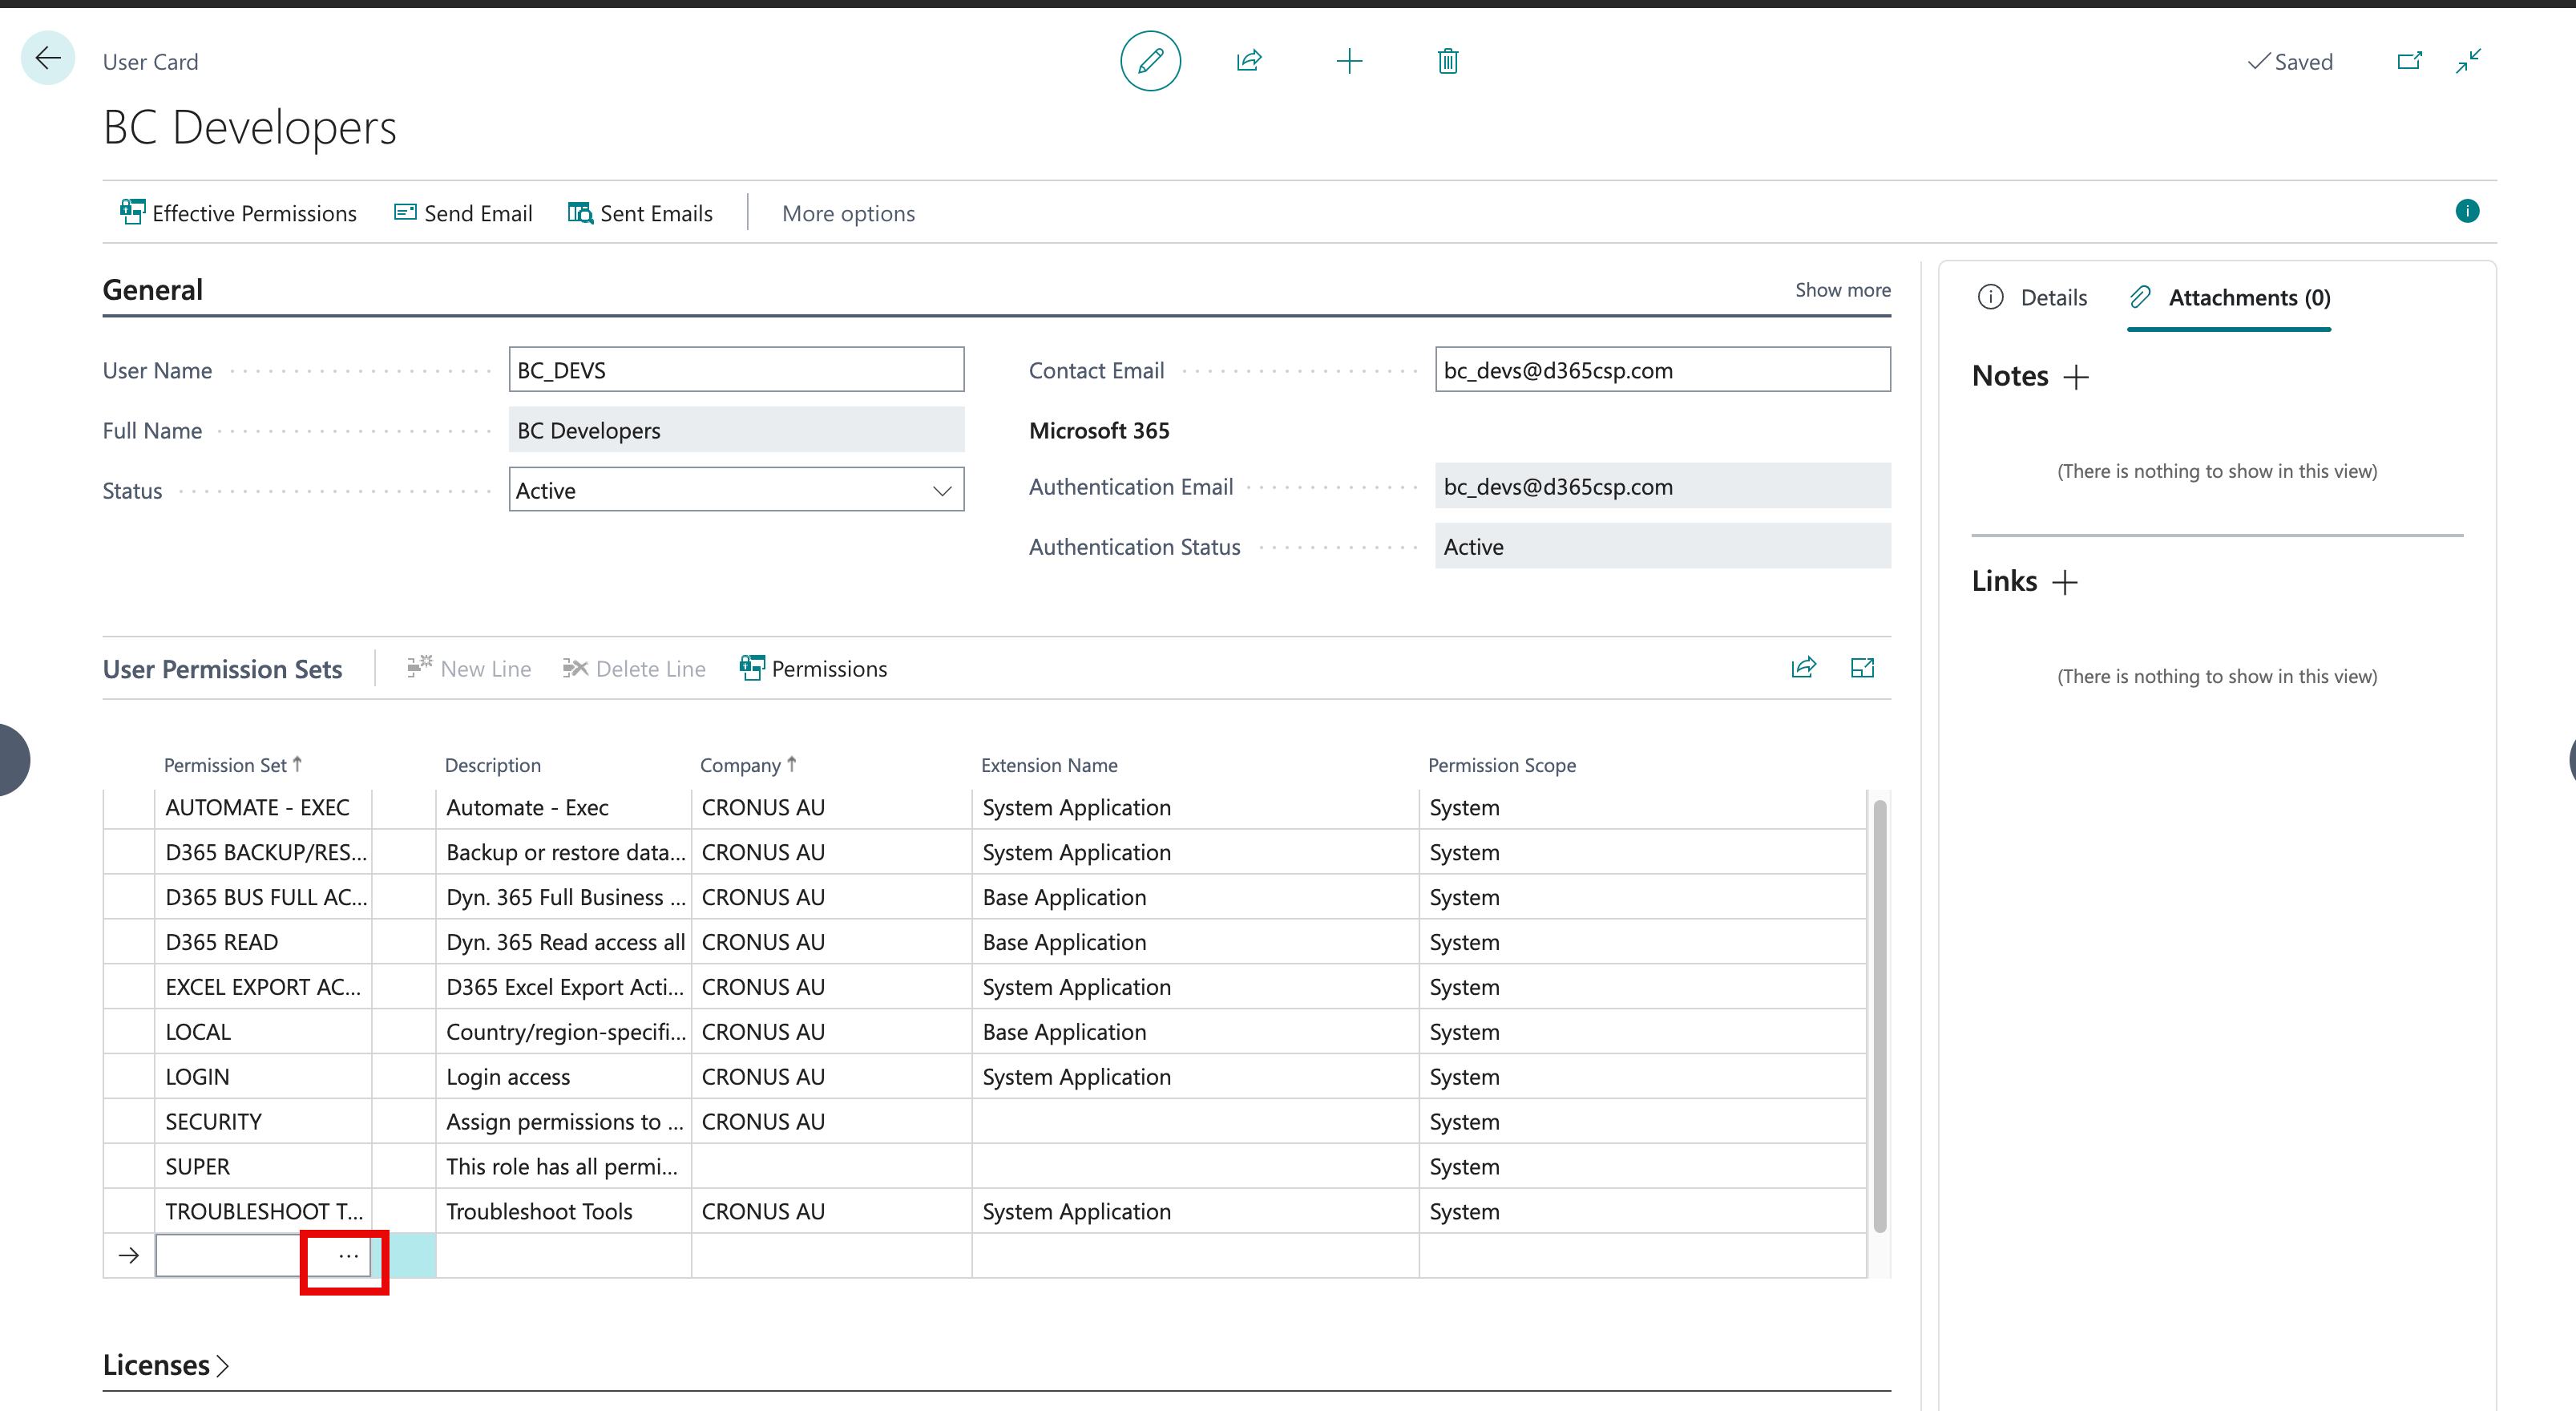Maximize the User Permission Sets part
The image size is (2576, 1411).
1862,668
